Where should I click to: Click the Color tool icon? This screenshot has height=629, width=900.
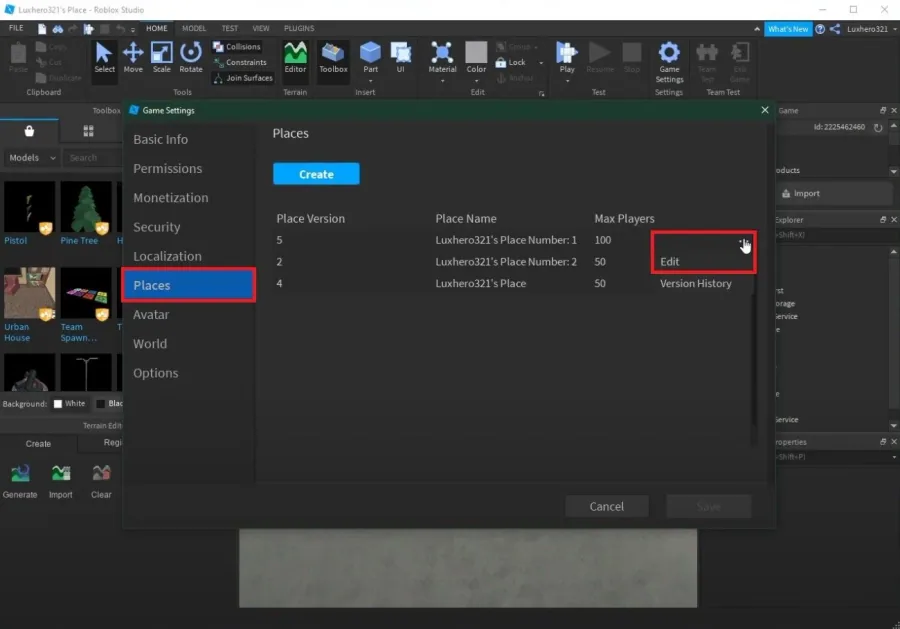point(476,53)
